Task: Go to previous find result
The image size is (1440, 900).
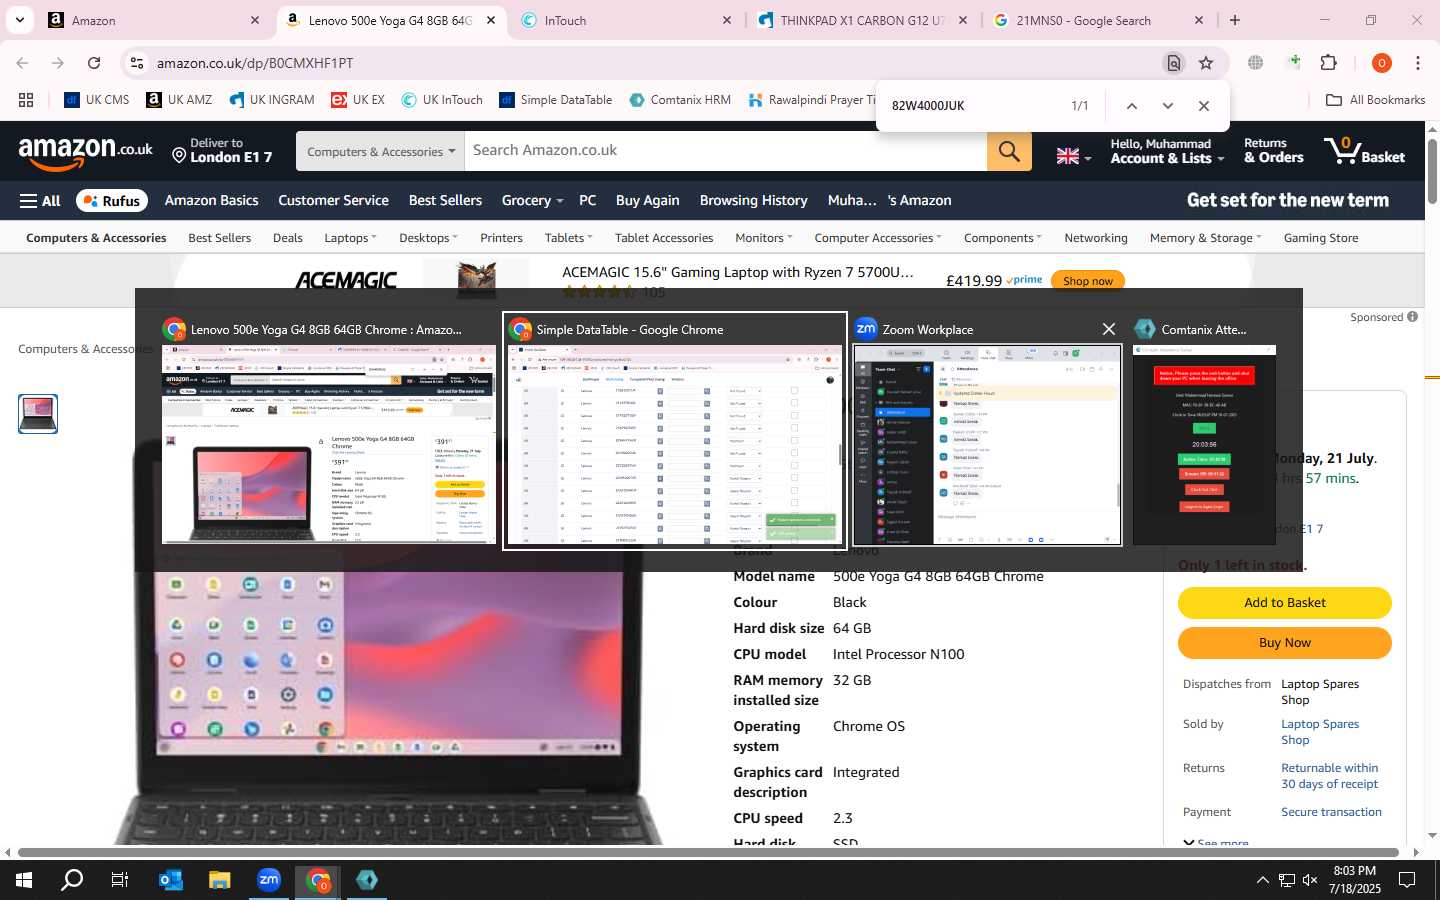Action: click(x=1131, y=106)
